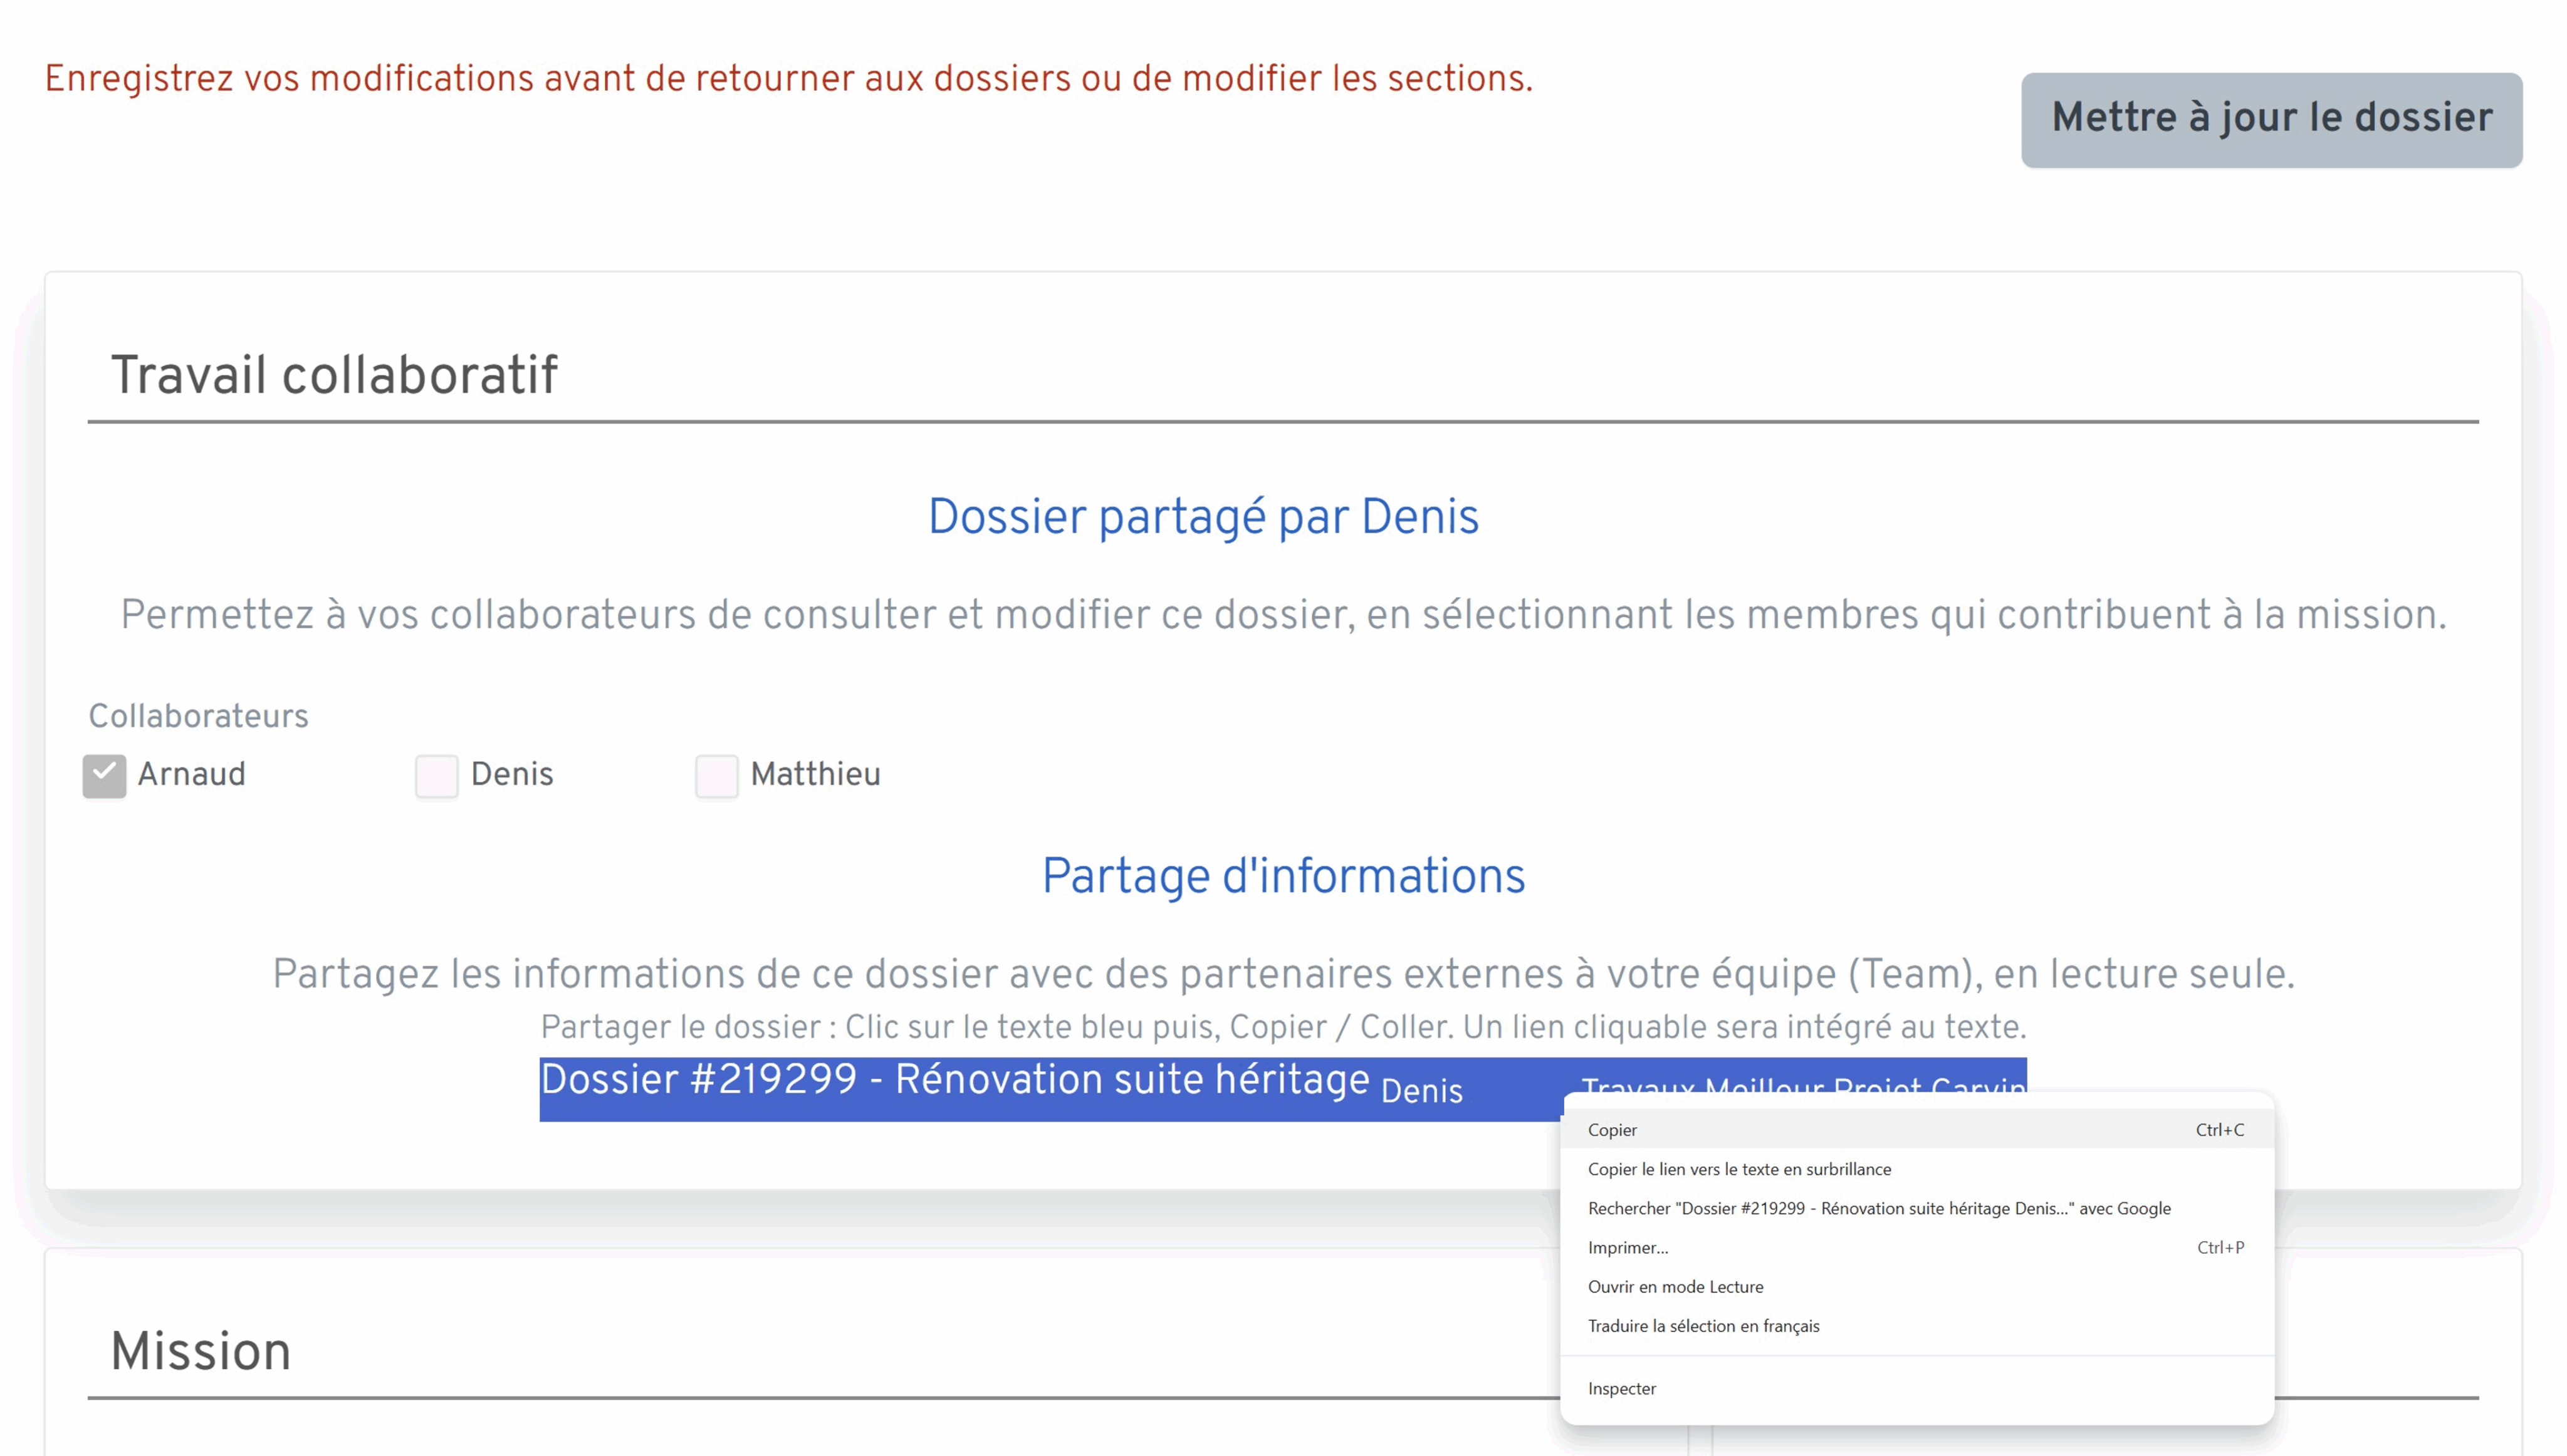Click the Travail collaboratif section title
Viewport: 2567px width, 1456px height.
coord(333,375)
